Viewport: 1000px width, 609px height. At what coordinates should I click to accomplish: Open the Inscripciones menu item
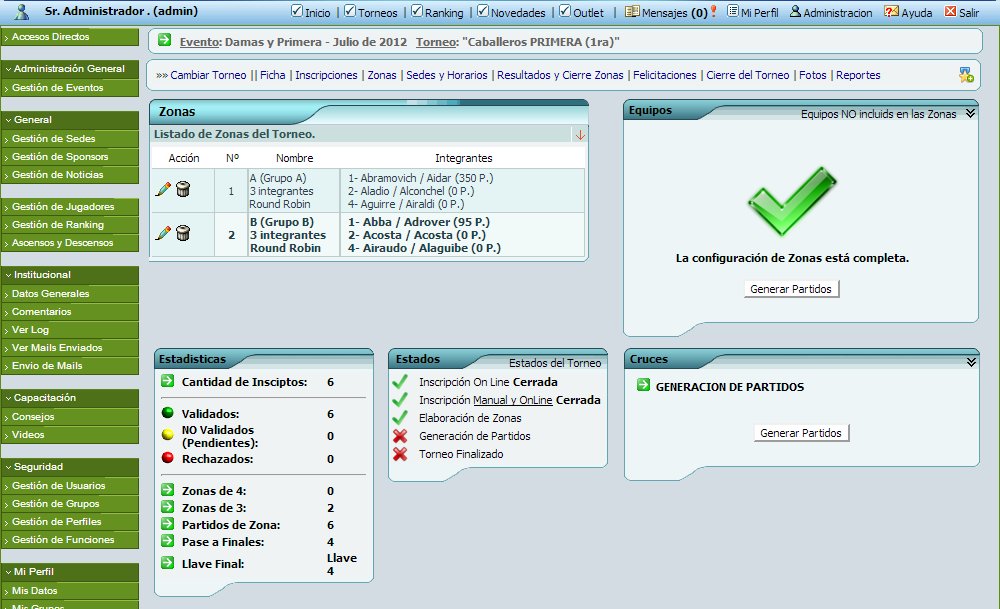tap(326, 75)
